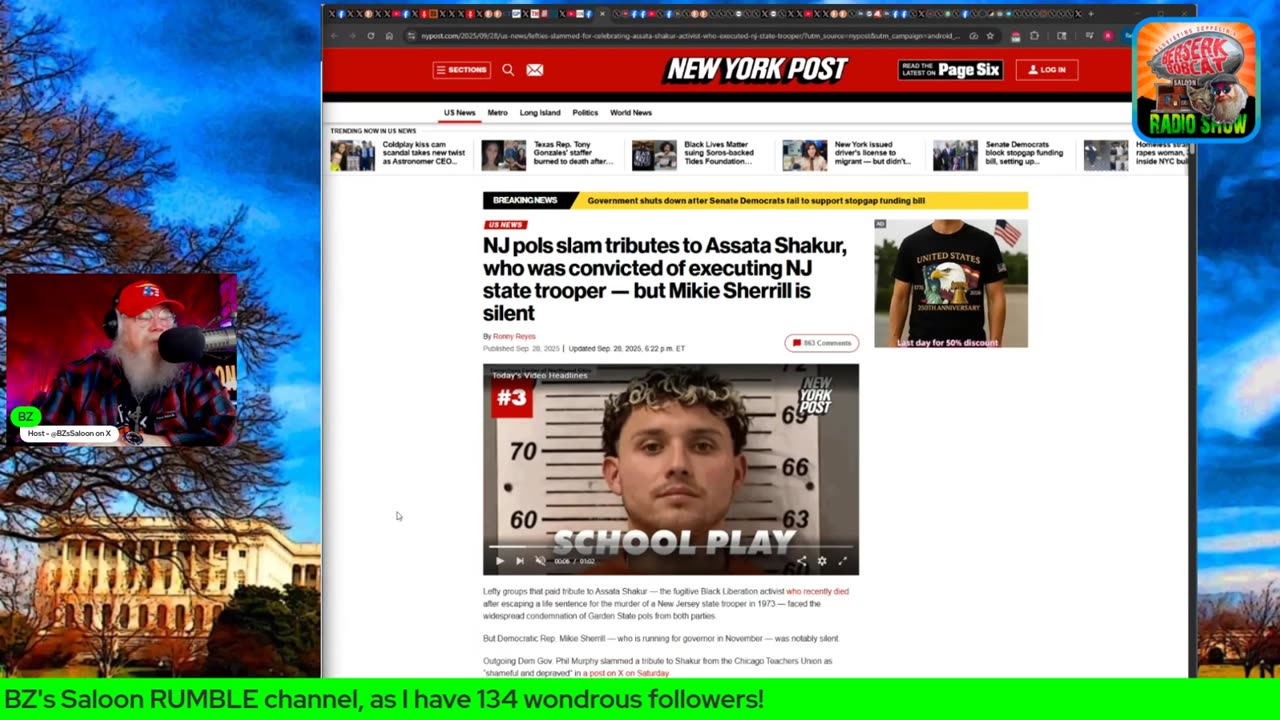Click the Log In button
The height and width of the screenshot is (720, 1280).
point(1047,70)
